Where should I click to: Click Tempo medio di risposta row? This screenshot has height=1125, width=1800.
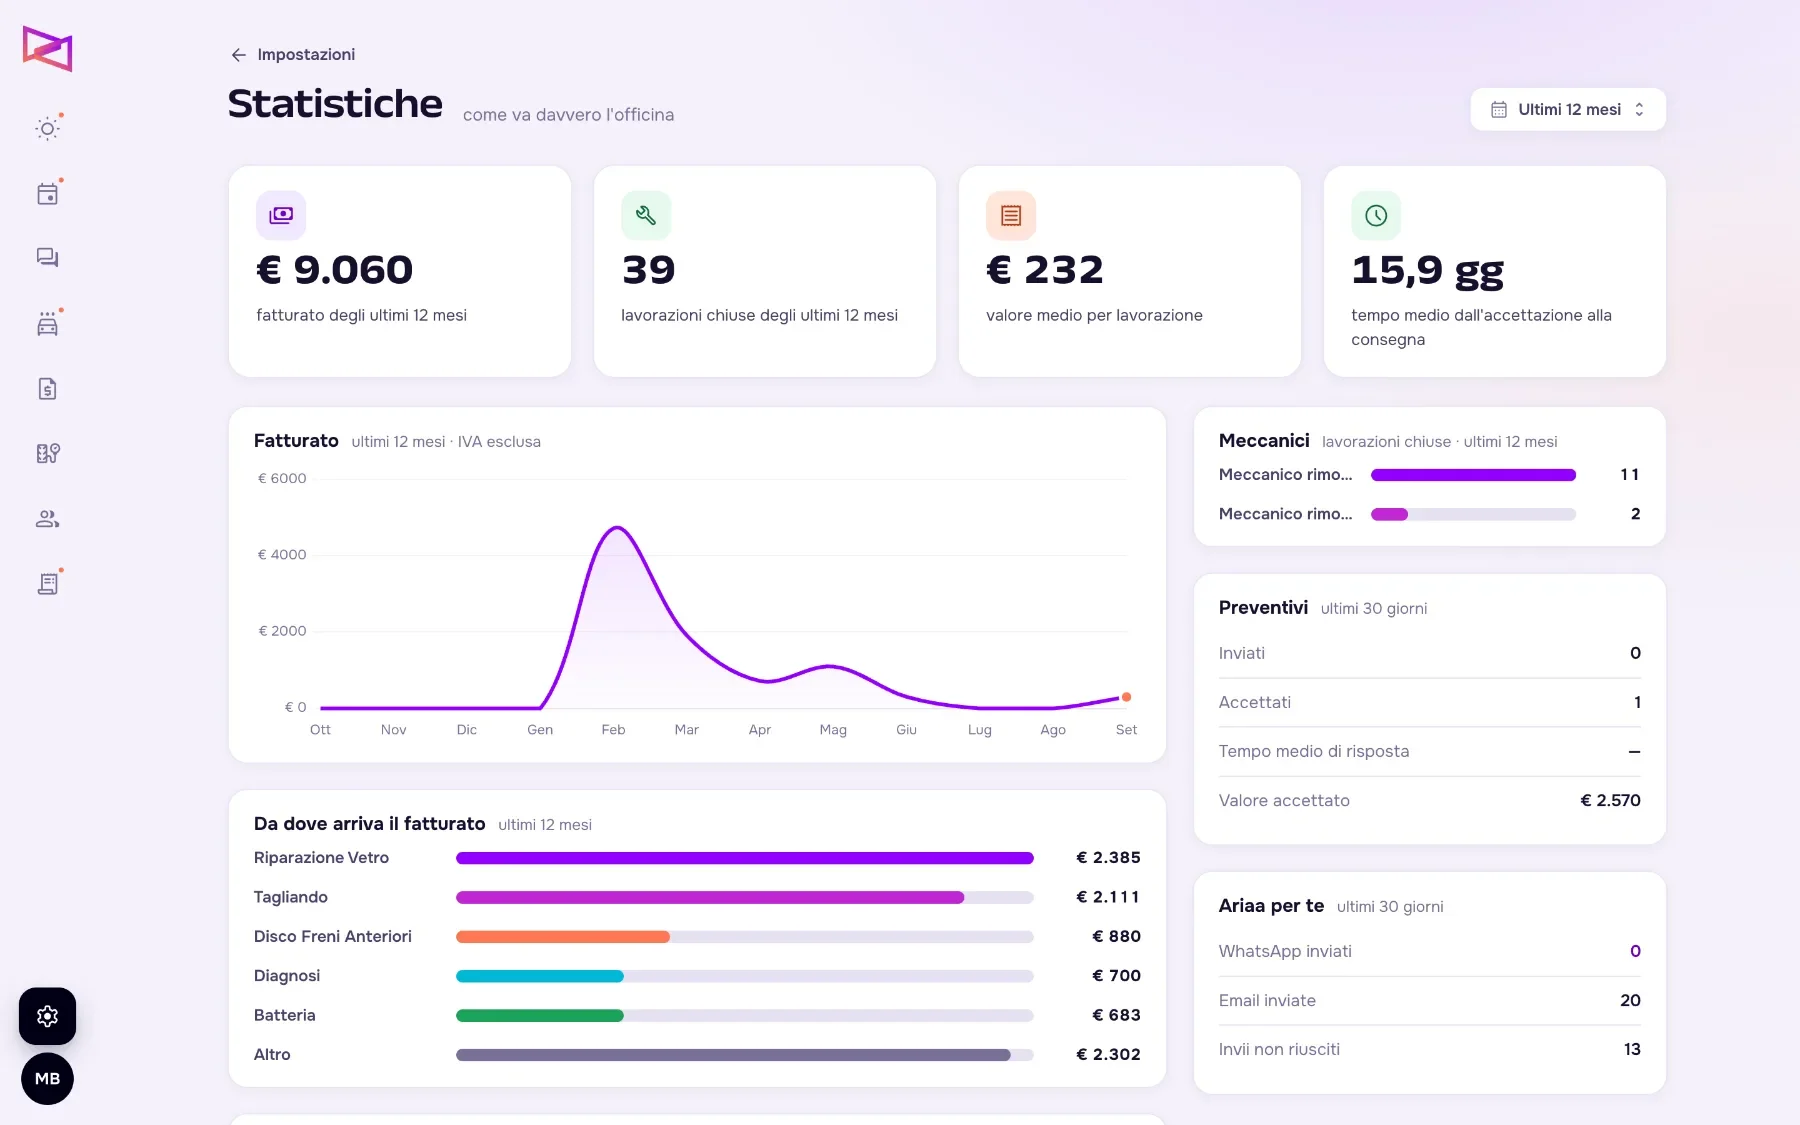pyautogui.click(x=1429, y=751)
